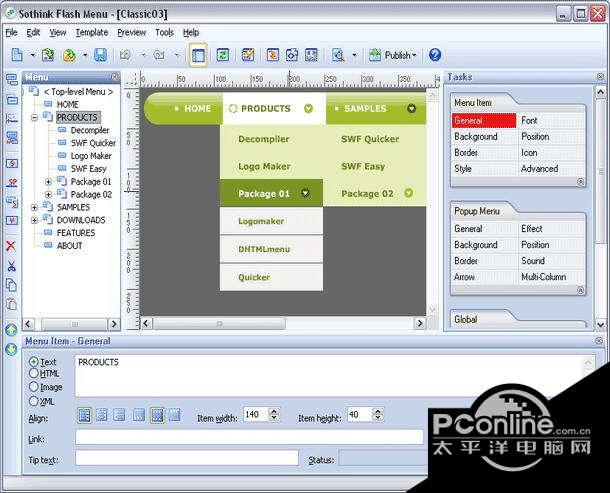Open the dropdown arrow next to New file icon

(33, 55)
